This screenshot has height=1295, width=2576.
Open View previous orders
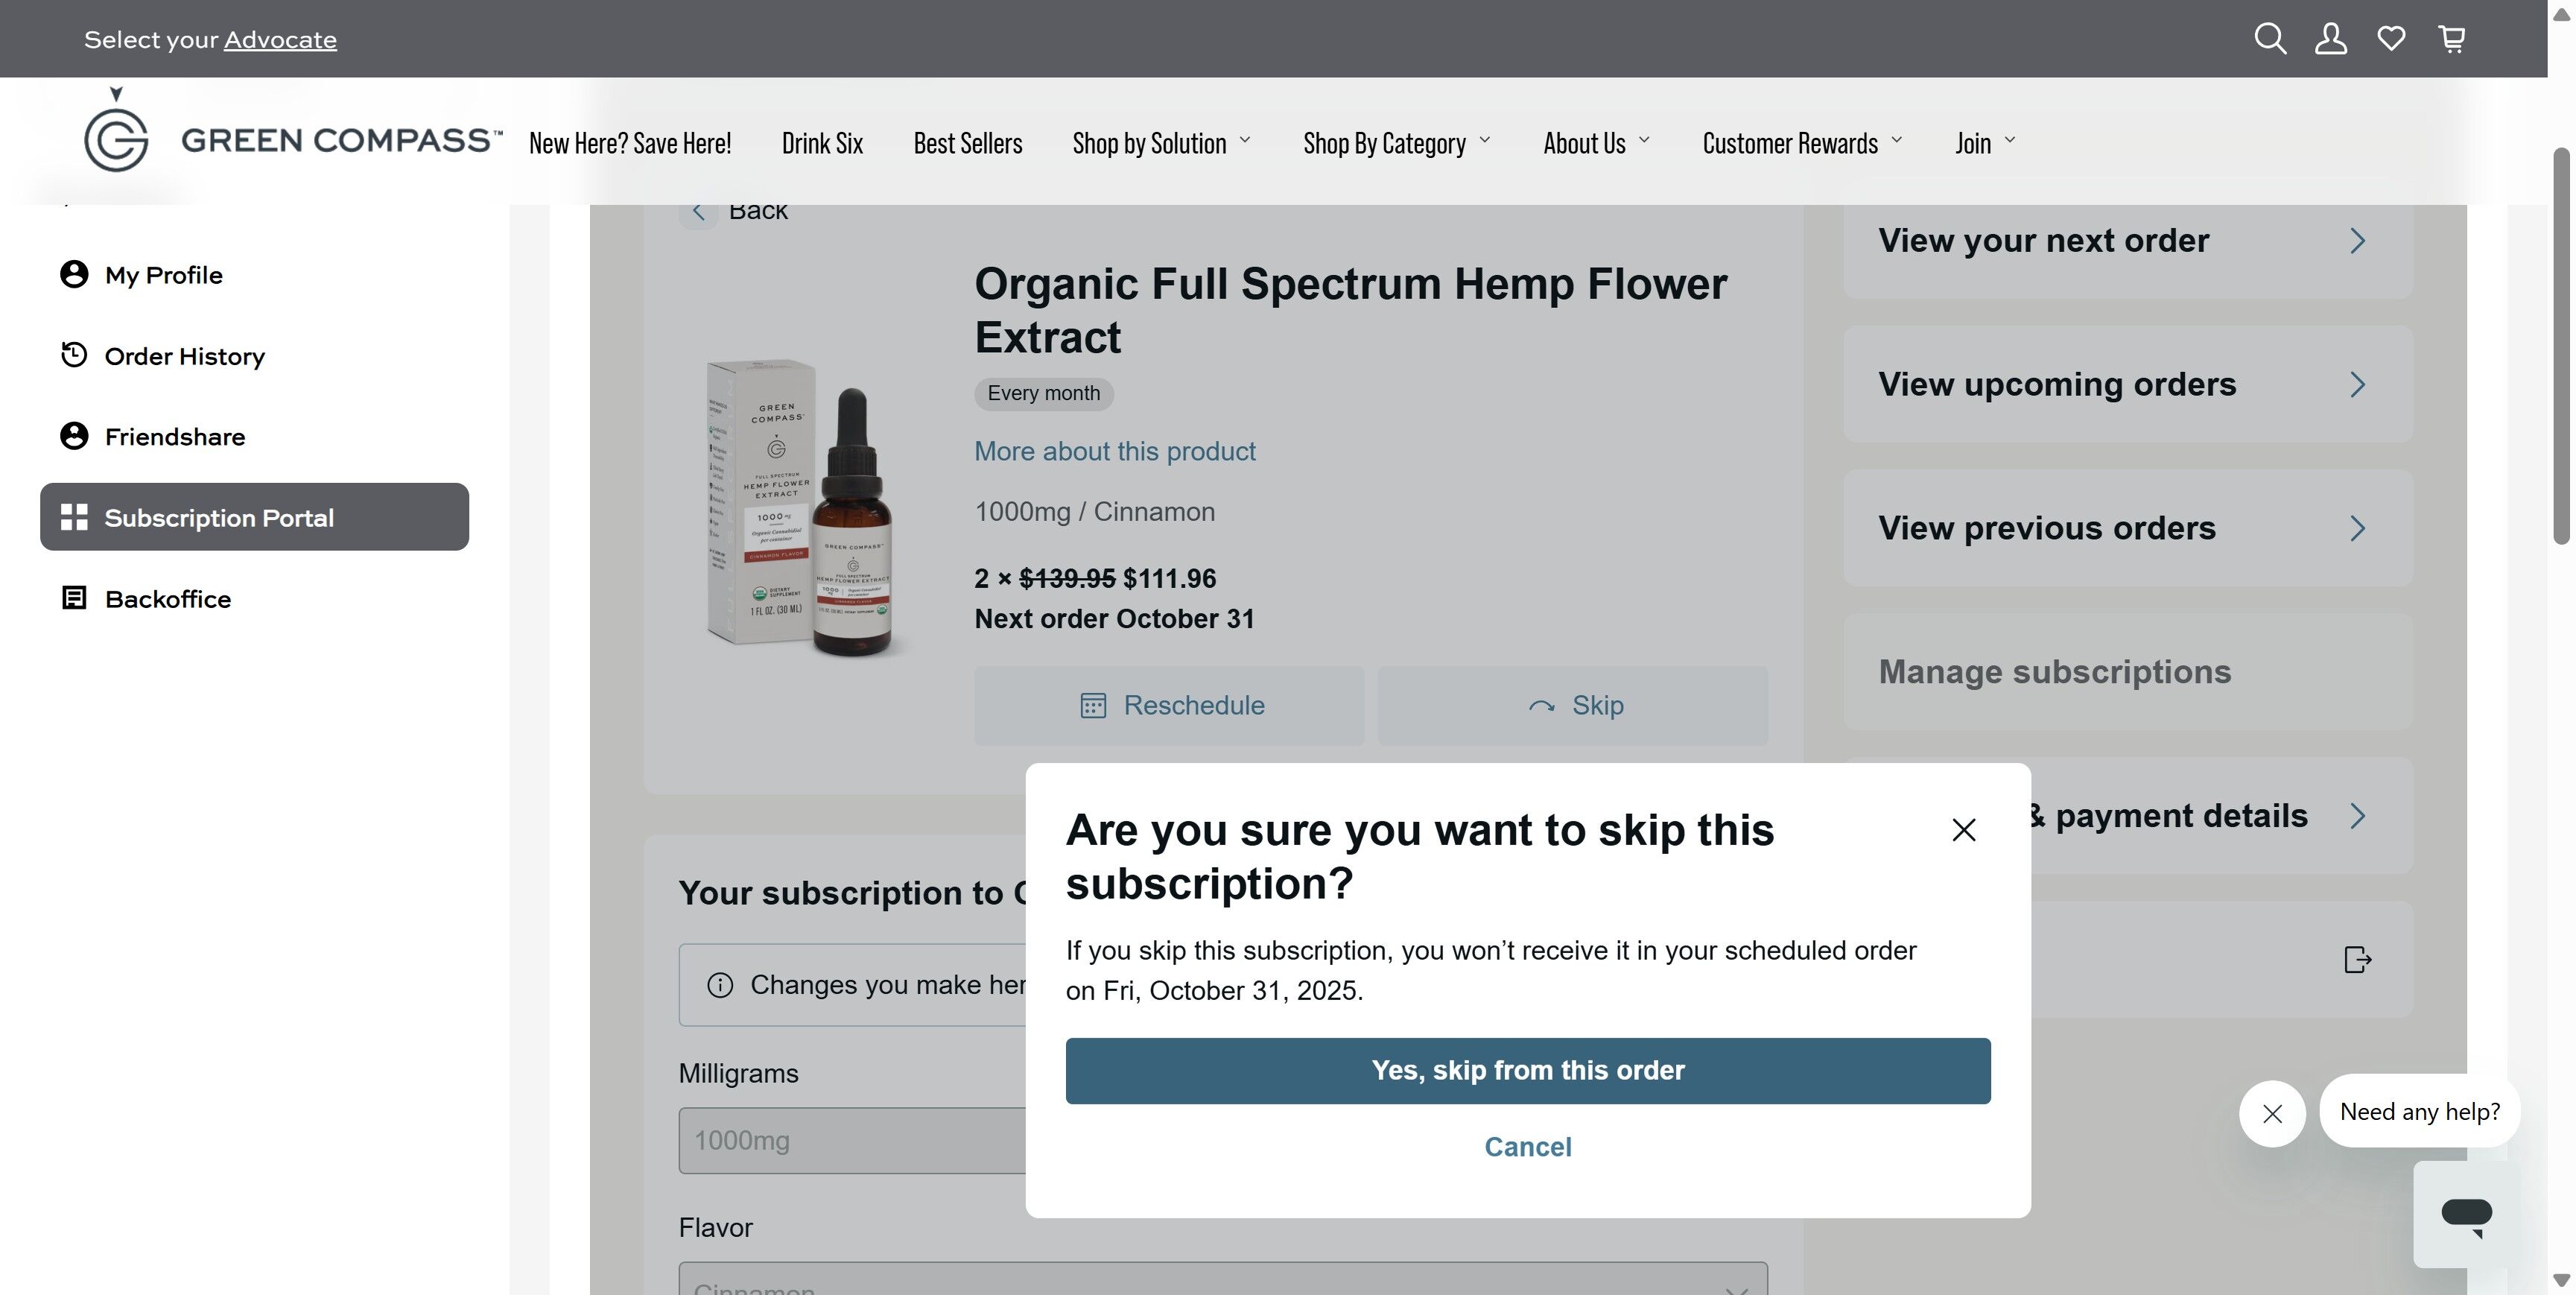[x=2128, y=528]
